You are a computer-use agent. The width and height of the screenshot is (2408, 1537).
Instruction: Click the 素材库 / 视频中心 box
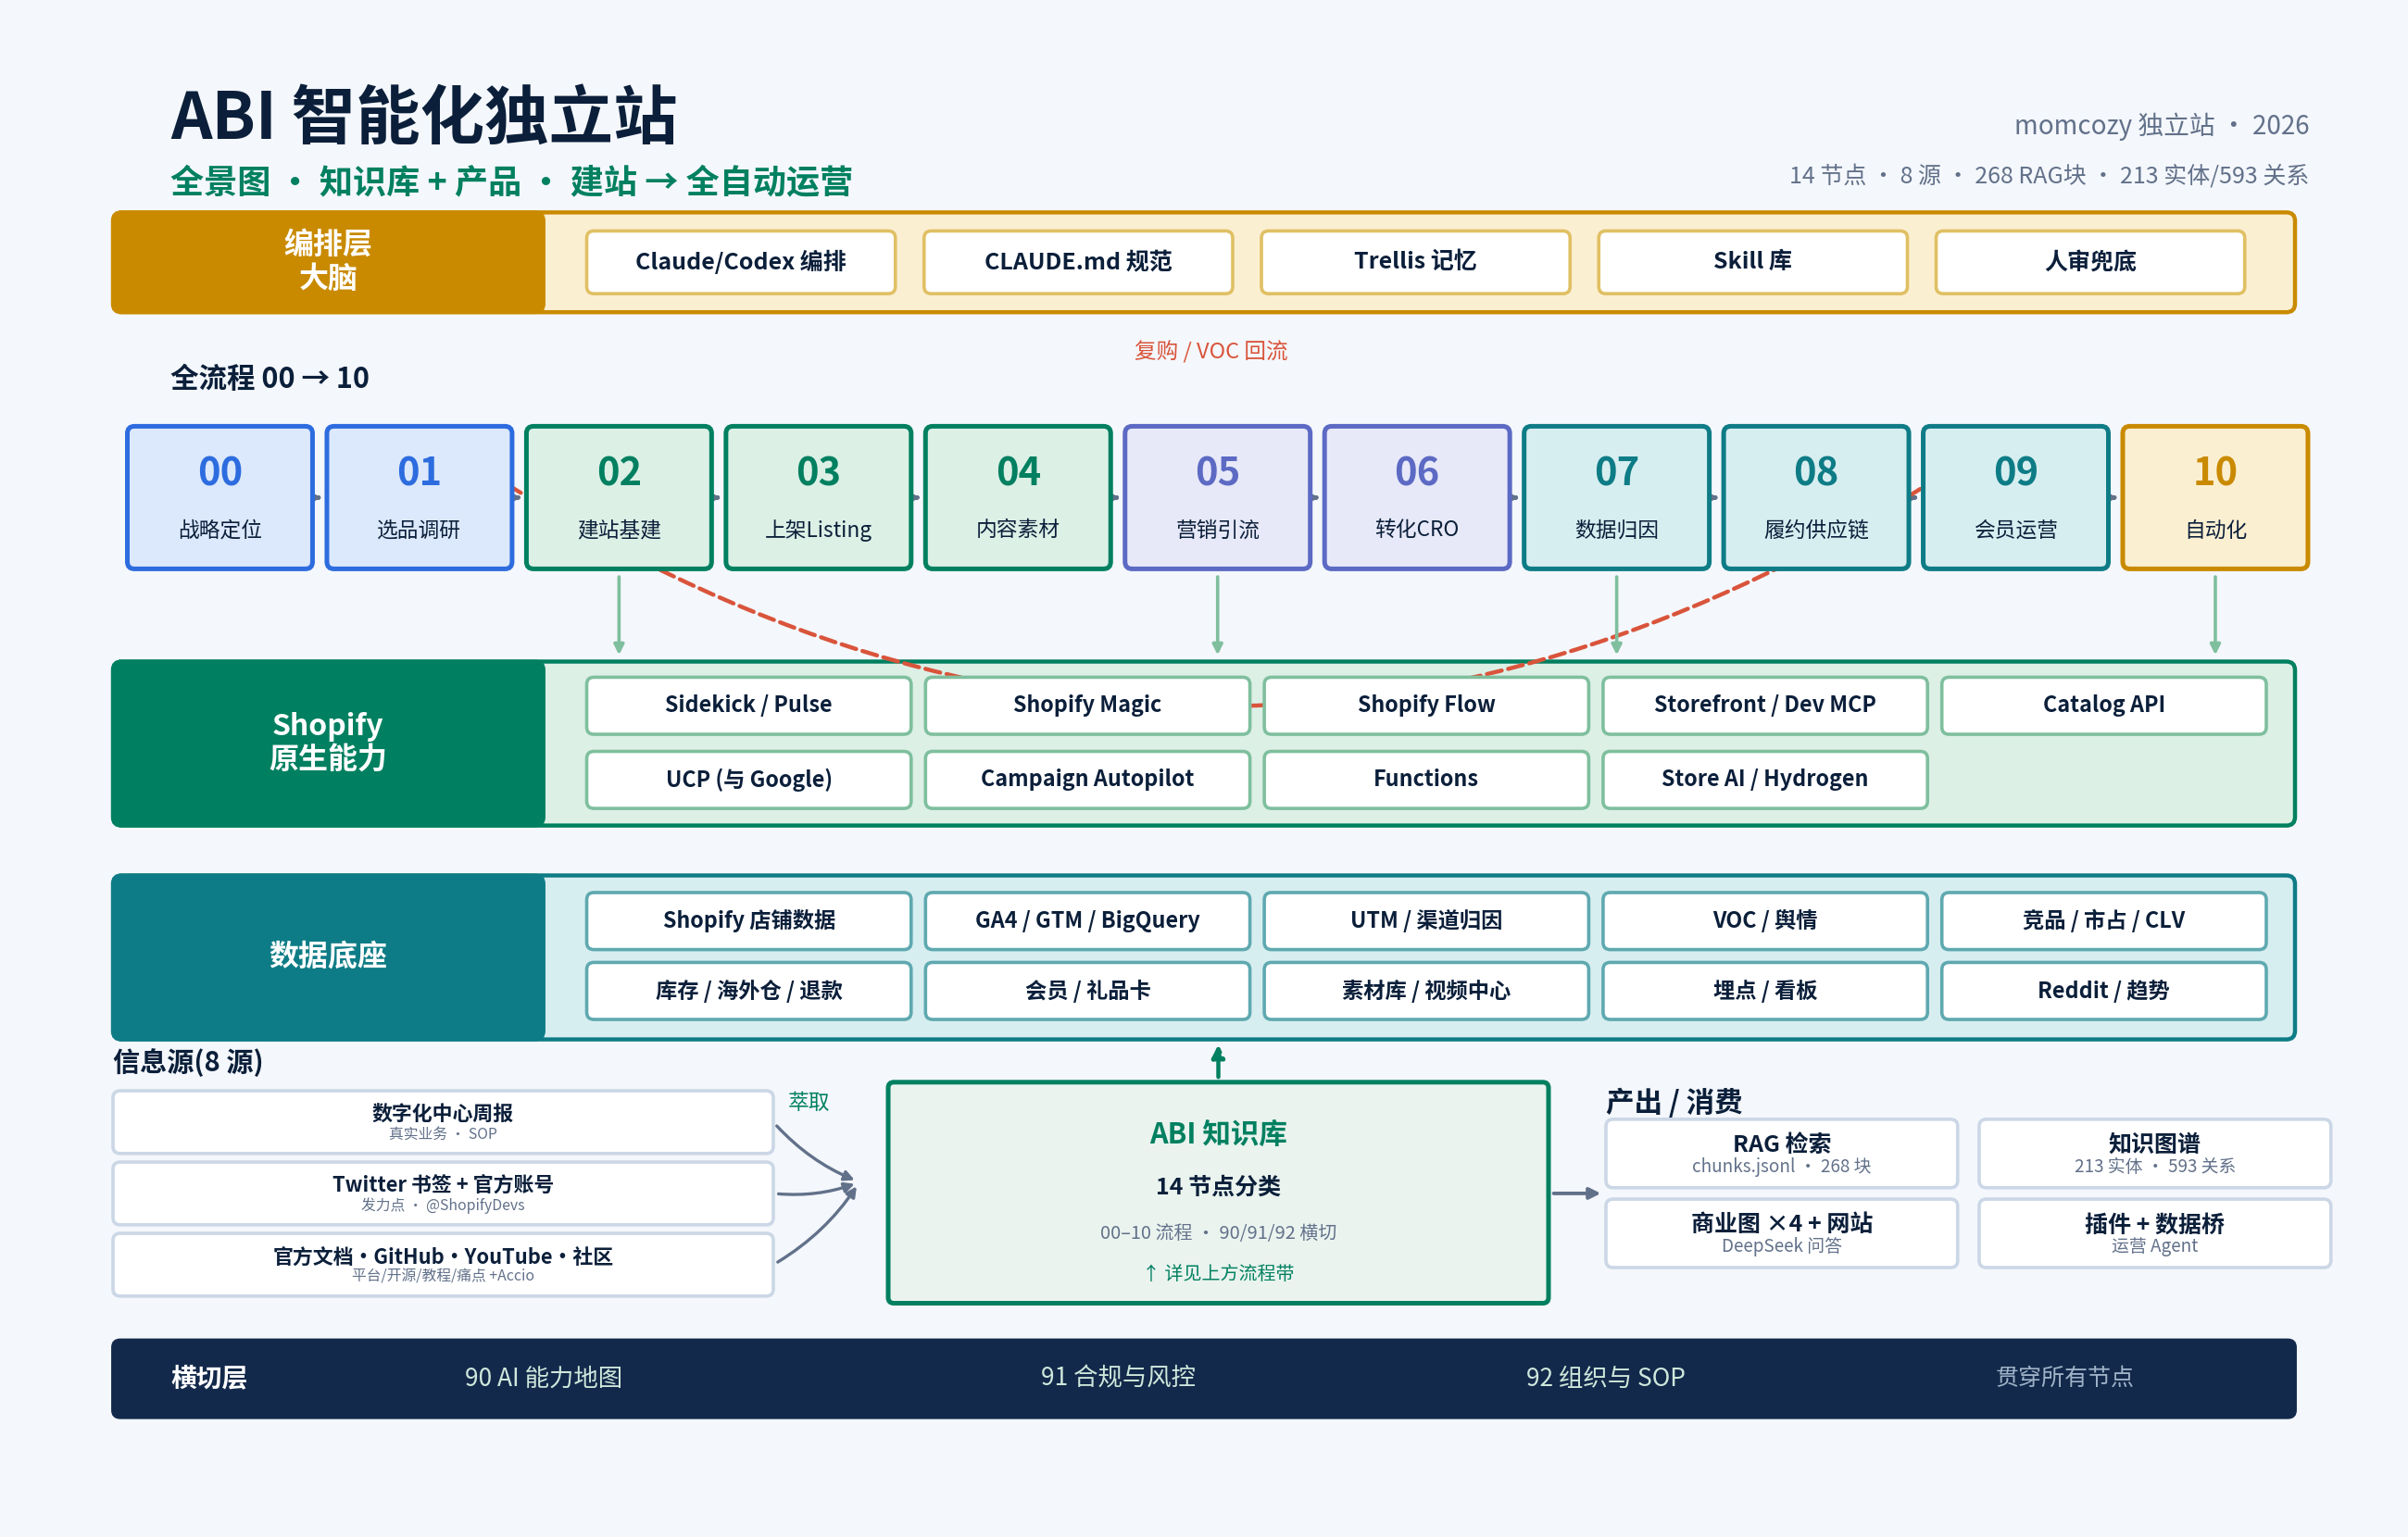tap(1426, 991)
